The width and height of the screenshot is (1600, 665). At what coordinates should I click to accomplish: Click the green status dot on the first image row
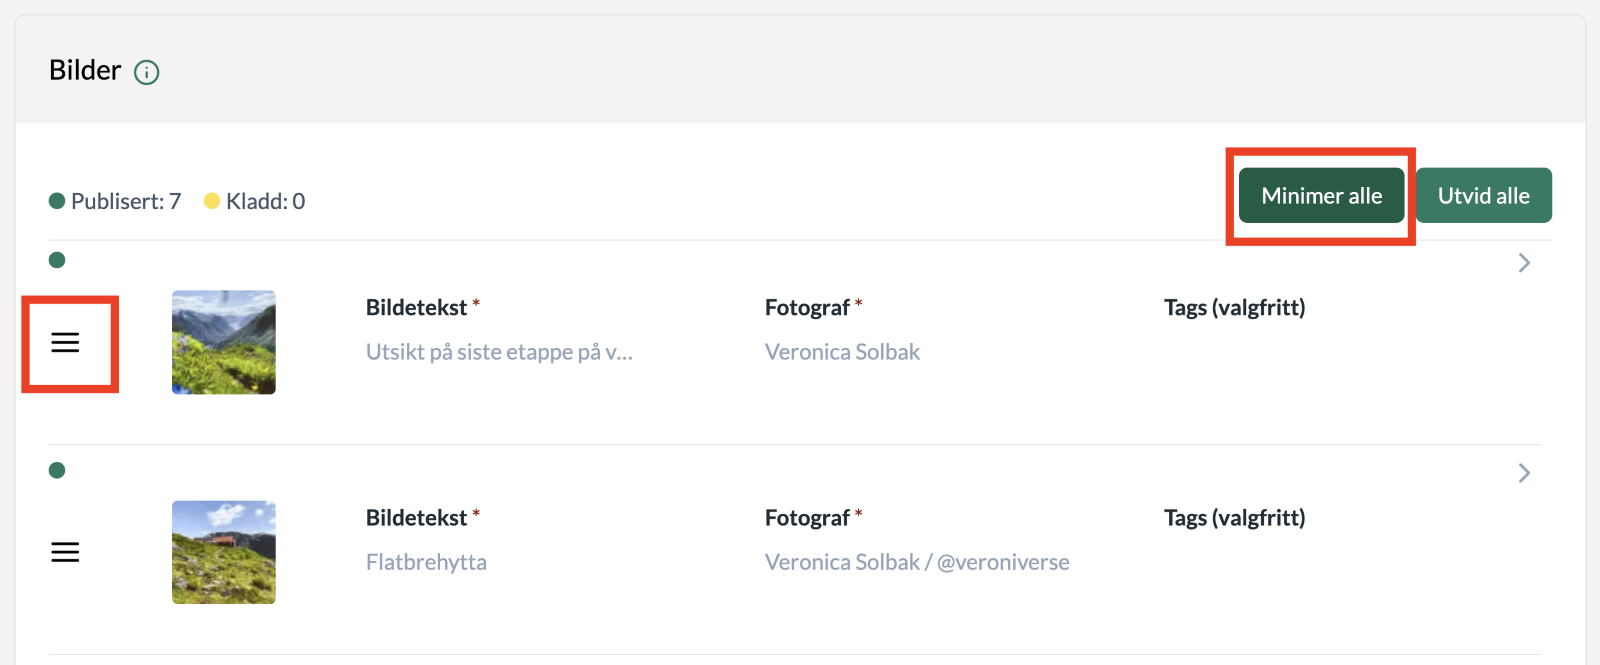point(57,260)
